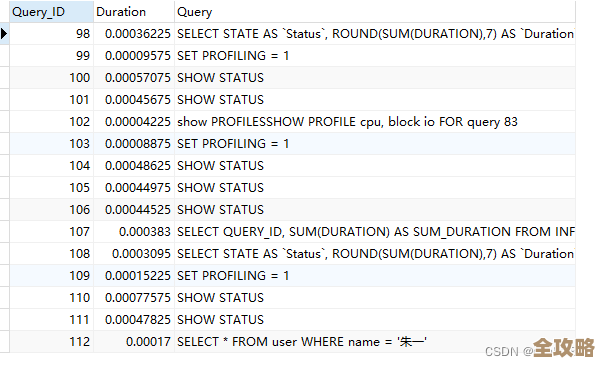Screen dimensions: 600x366
Task: Select duration value 0.00015225
Action: [138, 276]
